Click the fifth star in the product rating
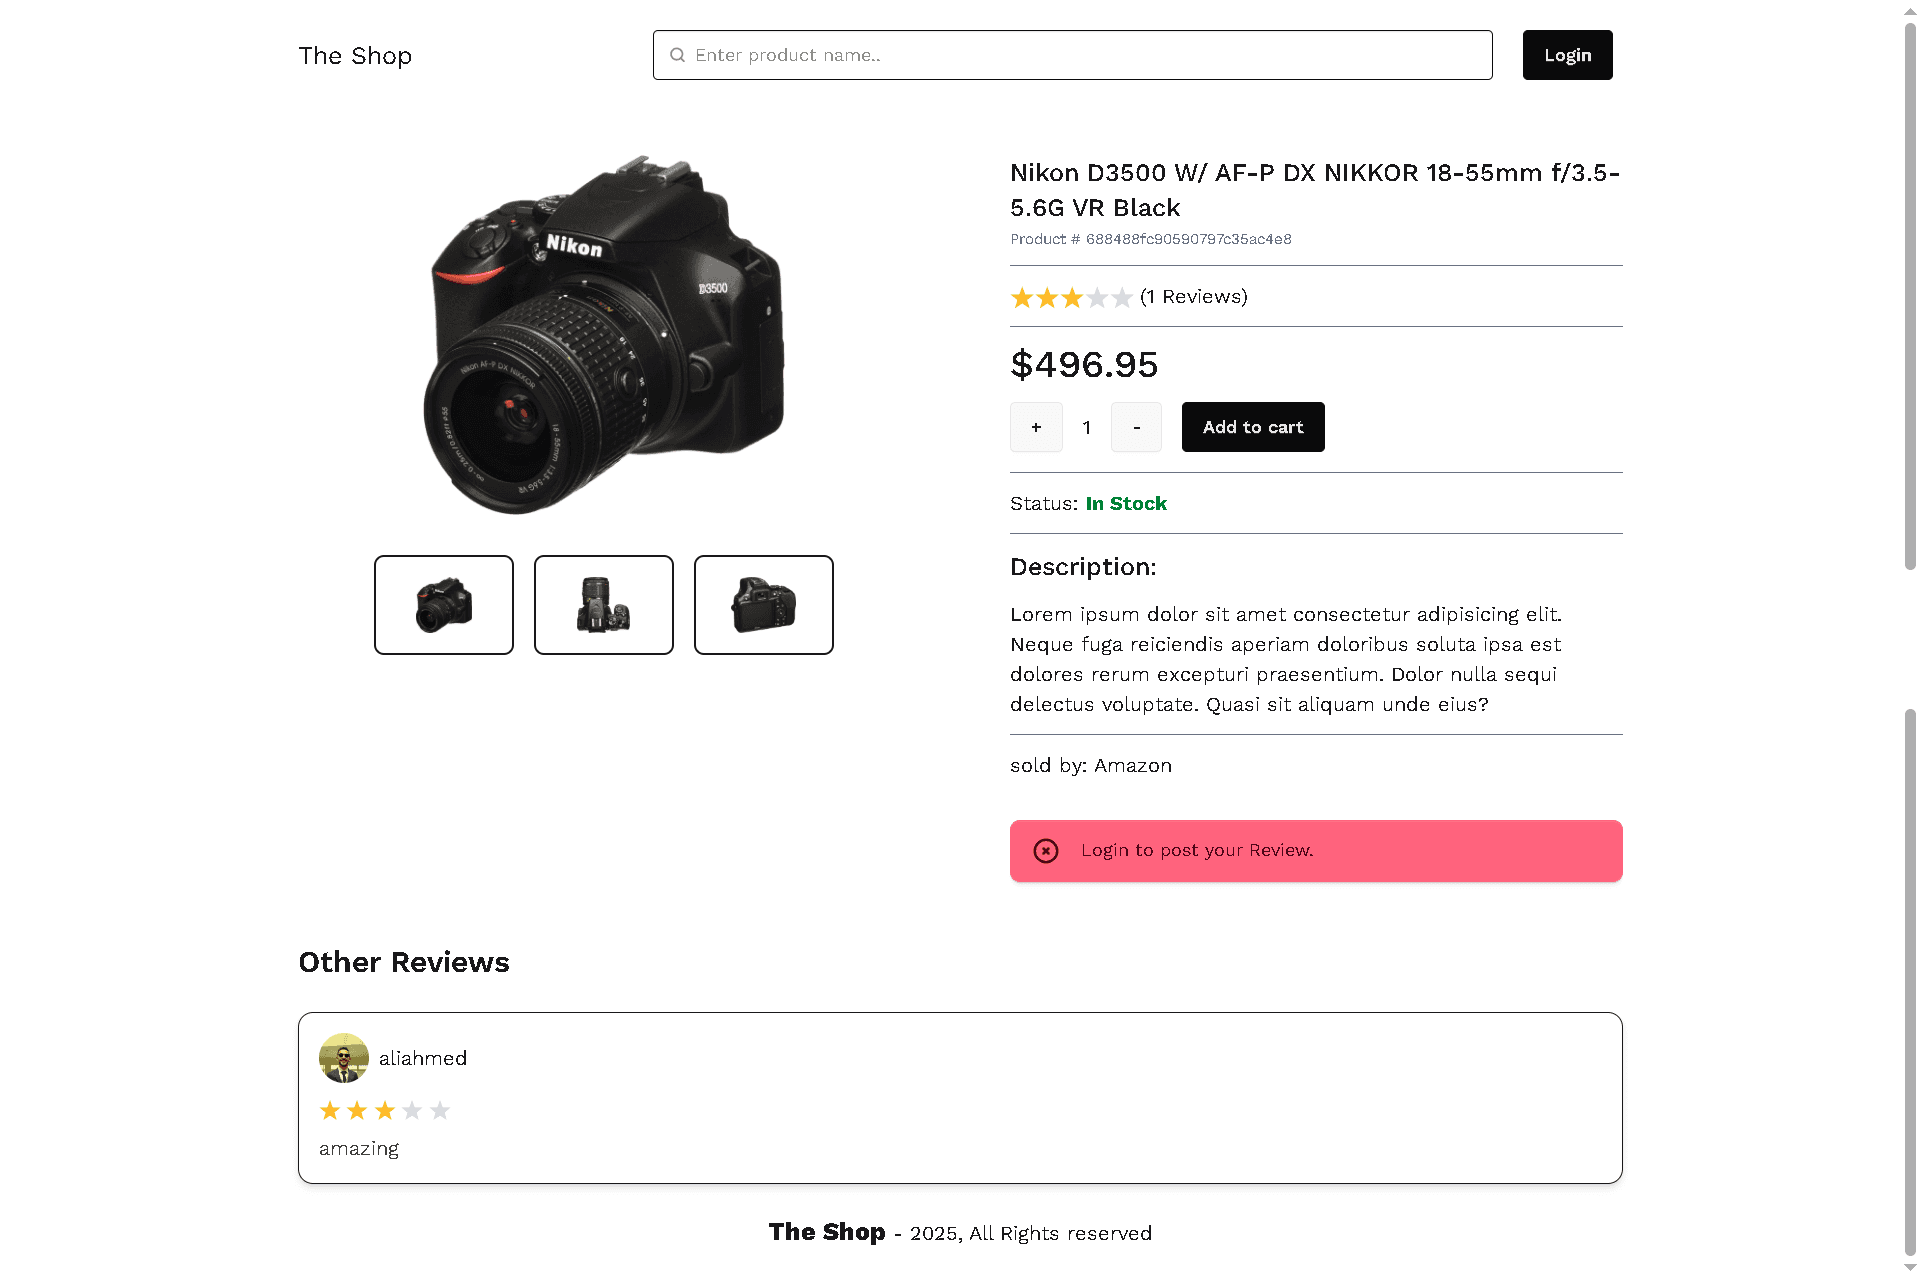The width and height of the screenshot is (1920, 1278). pos(1122,298)
